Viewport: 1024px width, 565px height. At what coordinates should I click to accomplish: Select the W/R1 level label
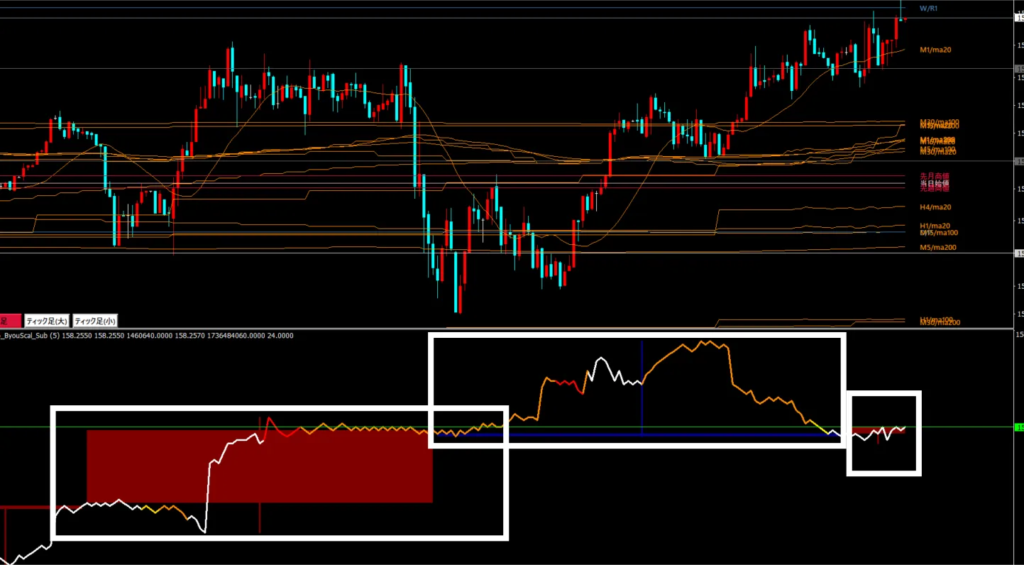tap(928, 8)
